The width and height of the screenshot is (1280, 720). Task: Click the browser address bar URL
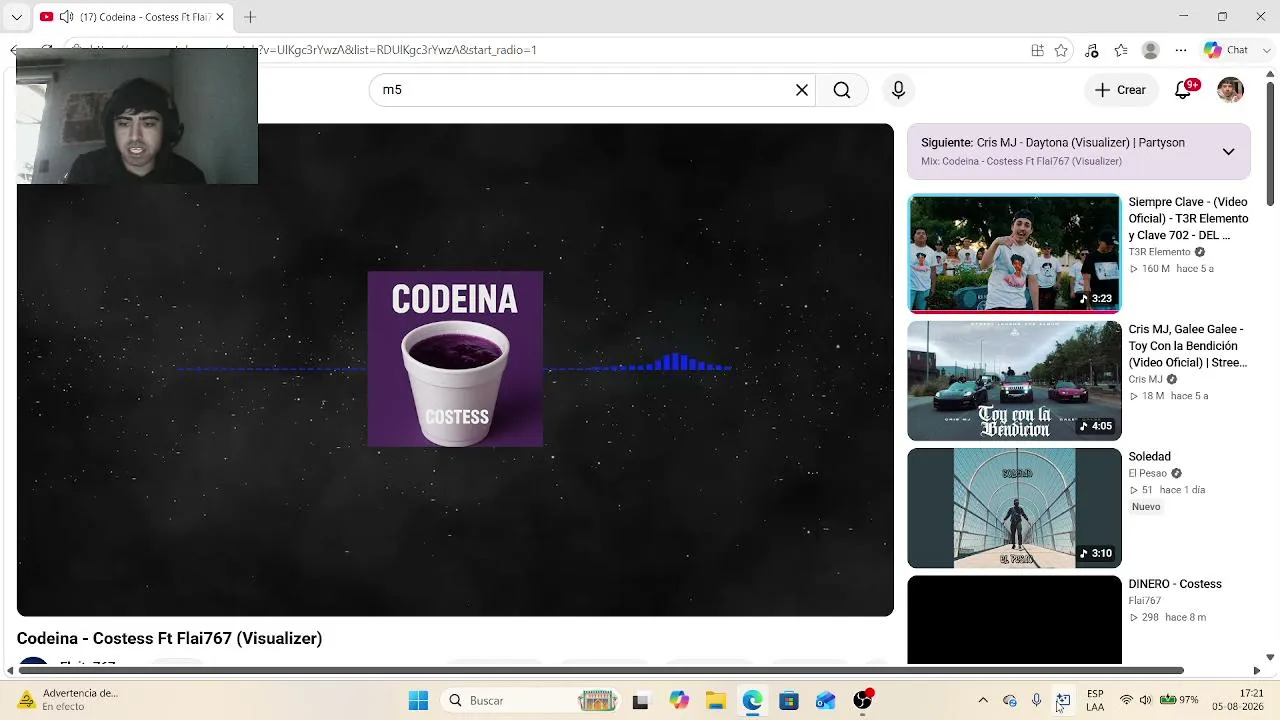398,50
